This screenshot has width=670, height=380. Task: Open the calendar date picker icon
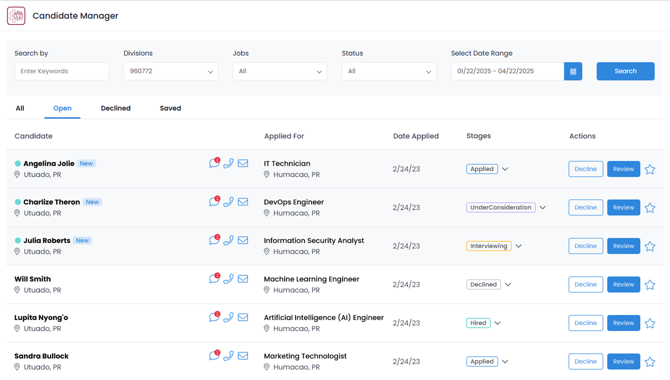[x=573, y=71]
